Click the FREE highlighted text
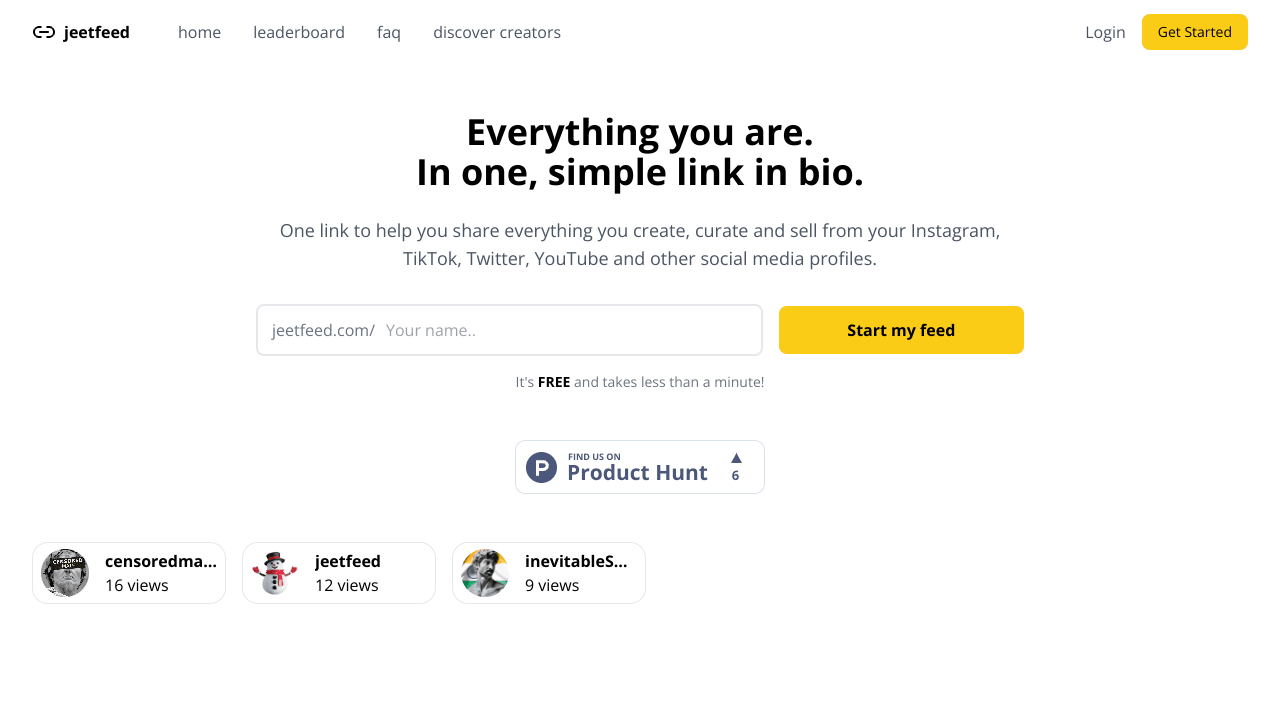This screenshot has width=1280, height=720. 553,381
